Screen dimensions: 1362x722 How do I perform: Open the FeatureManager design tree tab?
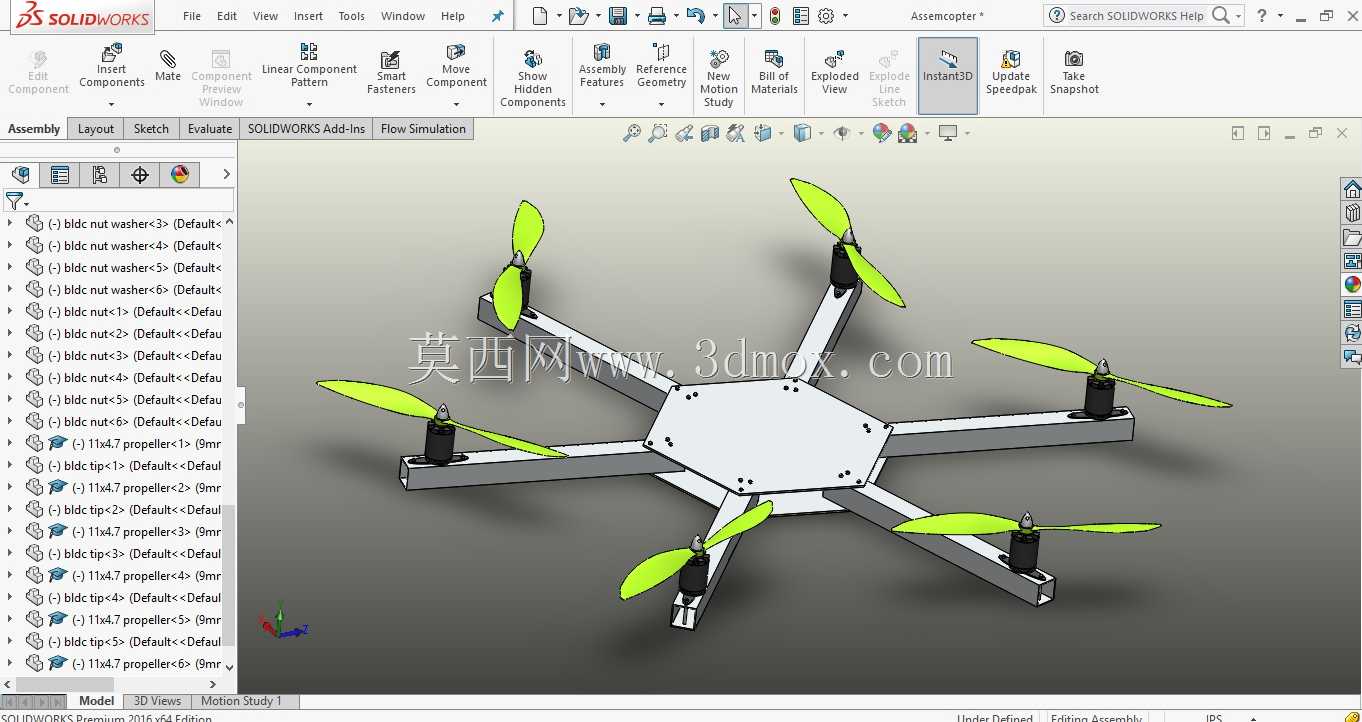click(x=20, y=175)
